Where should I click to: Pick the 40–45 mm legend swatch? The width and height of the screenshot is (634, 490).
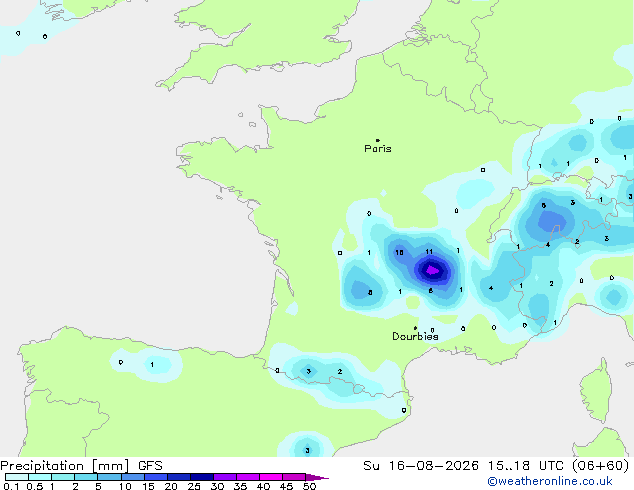[271, 477]
